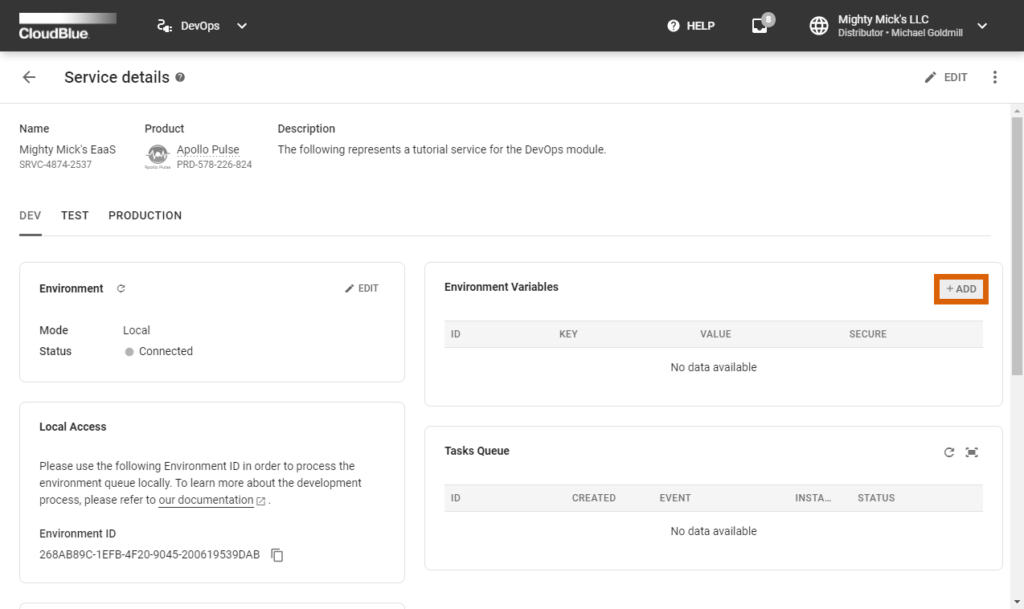This screenshot has width=1024, height=609.
Task: Add a new environment variable
Action: click(x=961, y=289)
